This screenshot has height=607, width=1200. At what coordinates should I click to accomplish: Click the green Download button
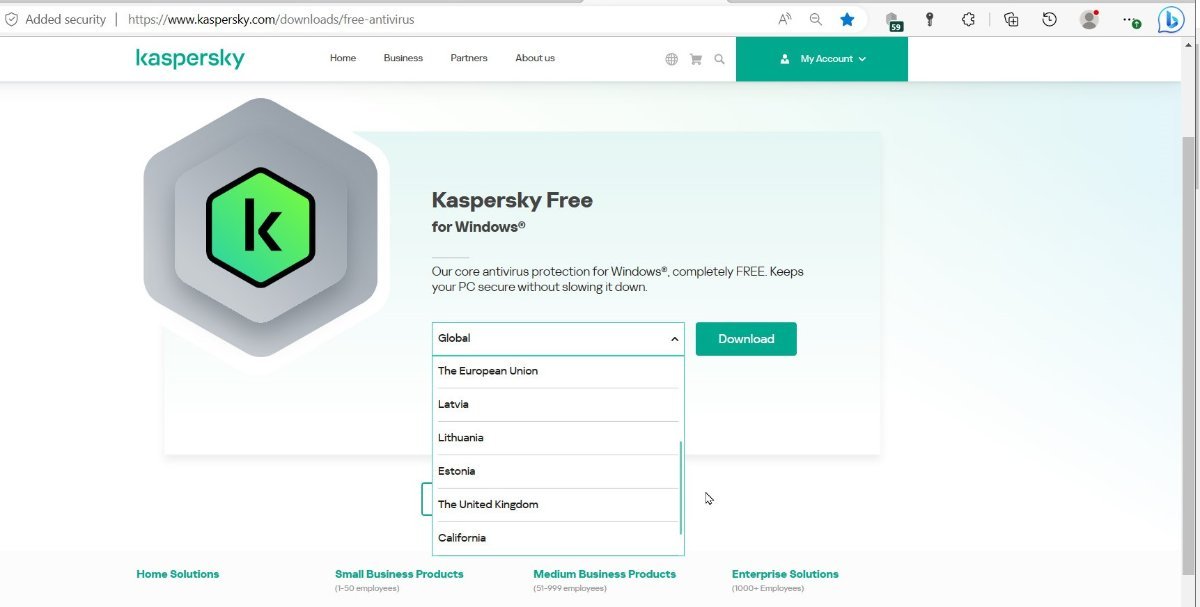click(746, 339)
